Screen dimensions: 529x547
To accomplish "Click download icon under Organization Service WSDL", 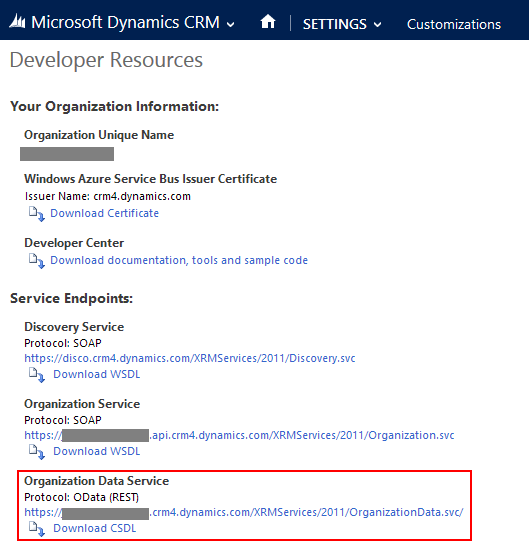I will [37, 452].
